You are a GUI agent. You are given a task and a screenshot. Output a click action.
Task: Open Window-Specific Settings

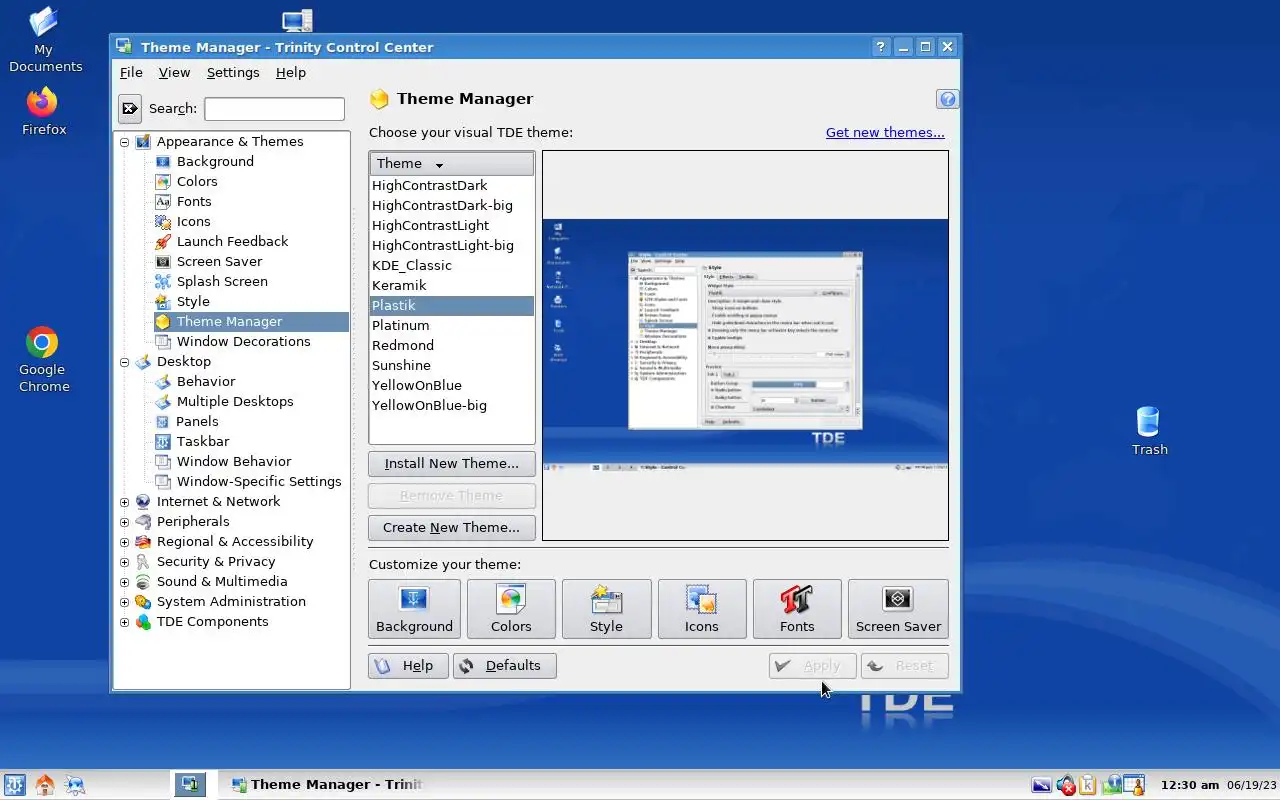[248, 481]
